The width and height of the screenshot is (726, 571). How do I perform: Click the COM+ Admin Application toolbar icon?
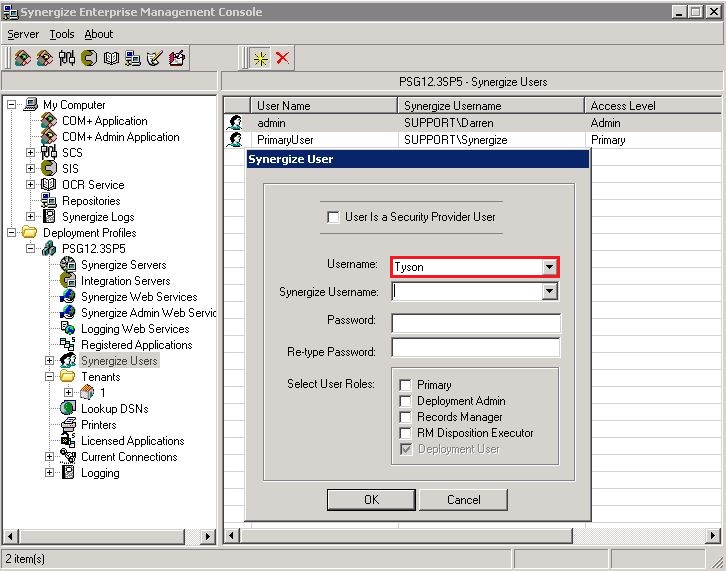[x=45, y=58]
